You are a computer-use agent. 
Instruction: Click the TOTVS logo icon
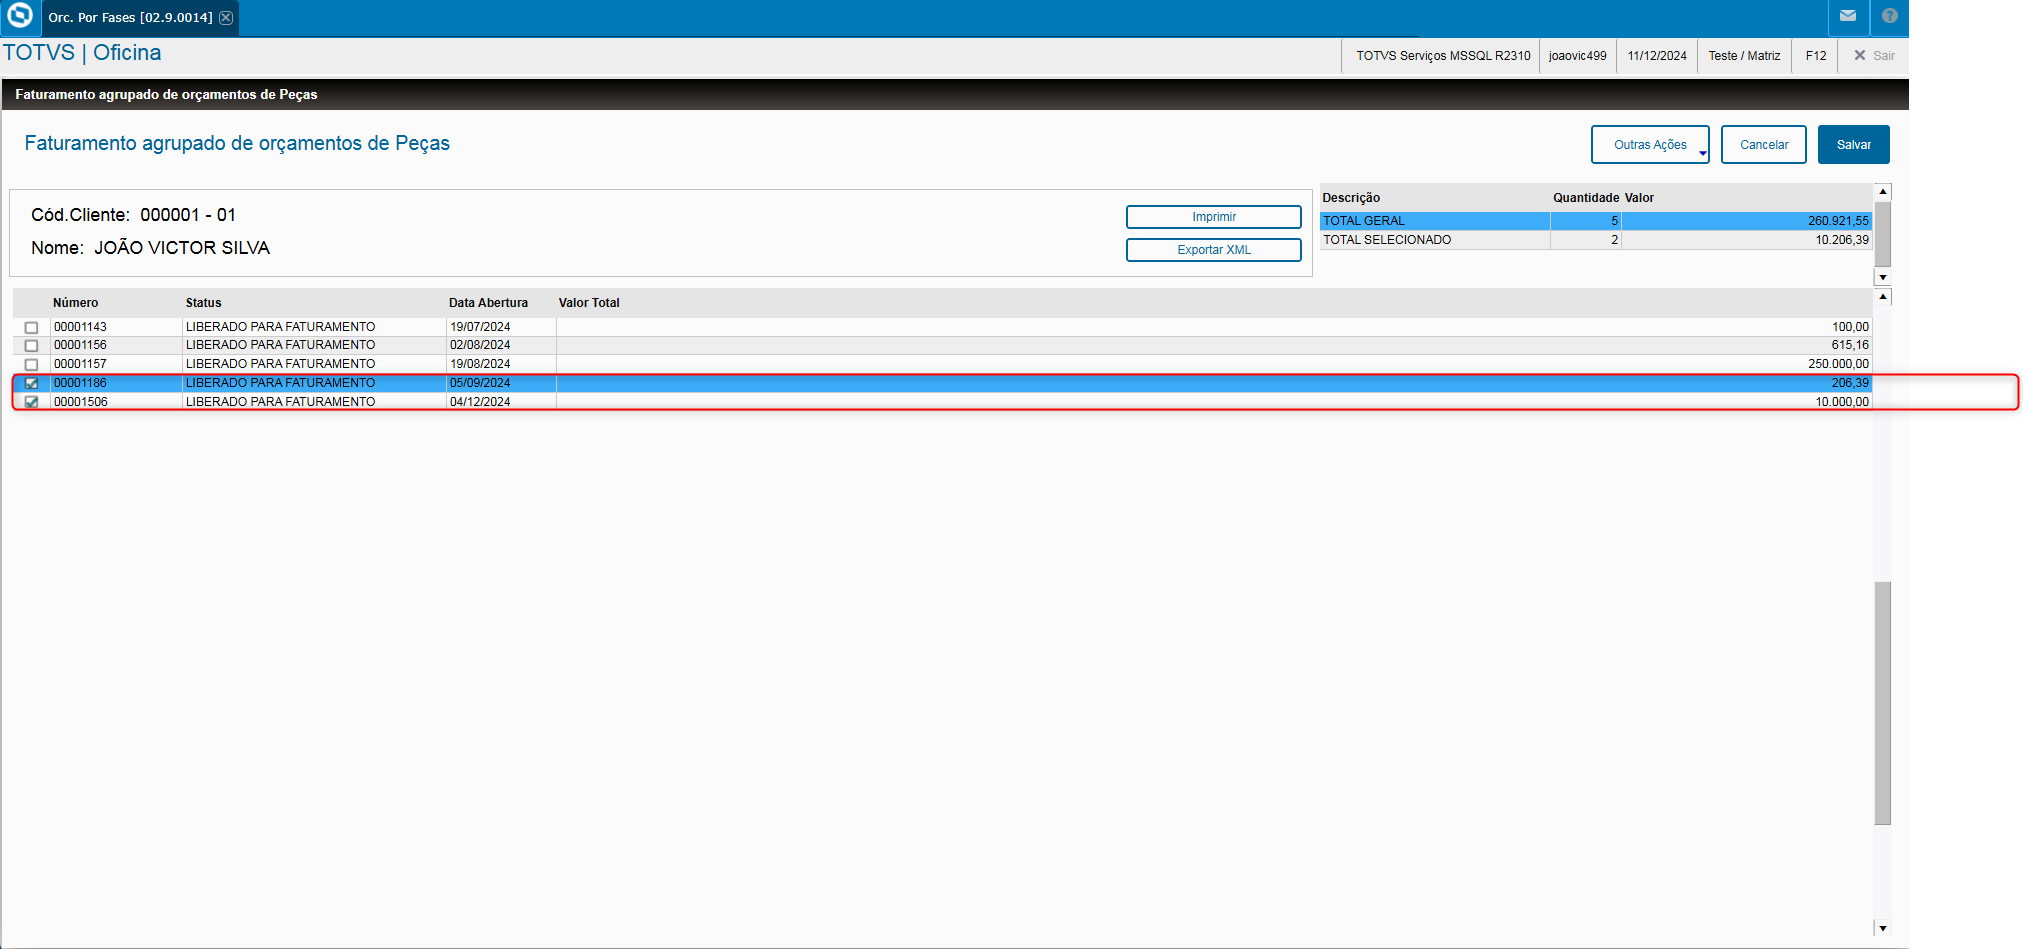pyautogui.click(x=20, y=16)
